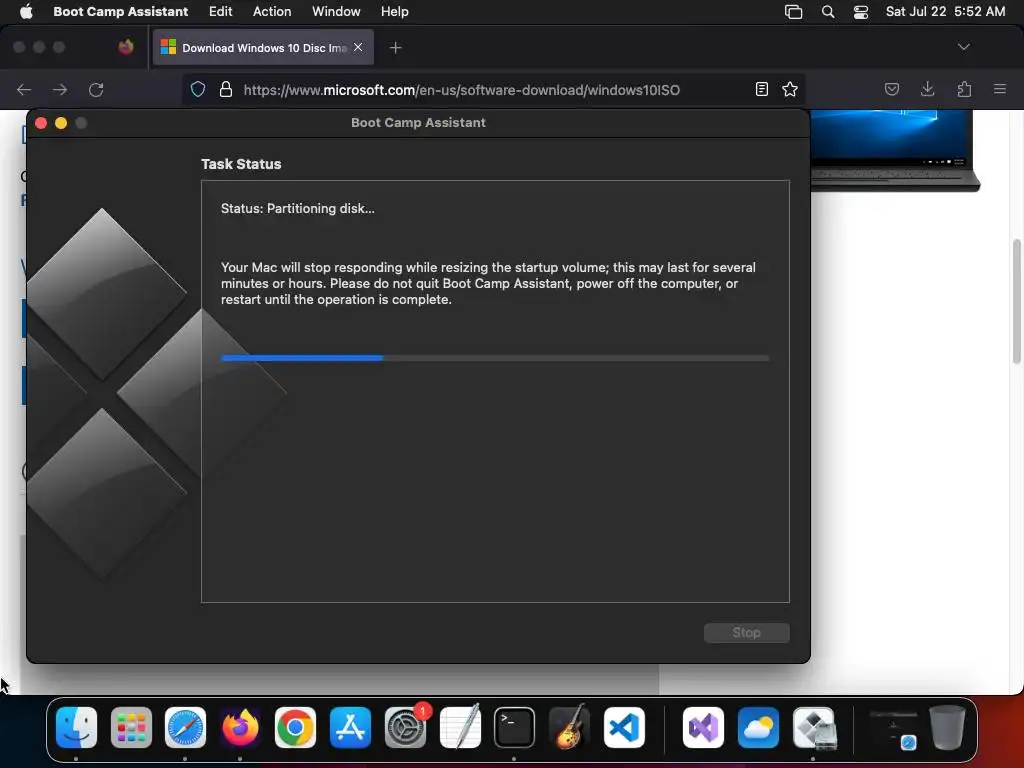The width and height of the screenshot is (1024, 768).
Task: Open Visual Studio Code from the Dock
Action: point(624,728)
